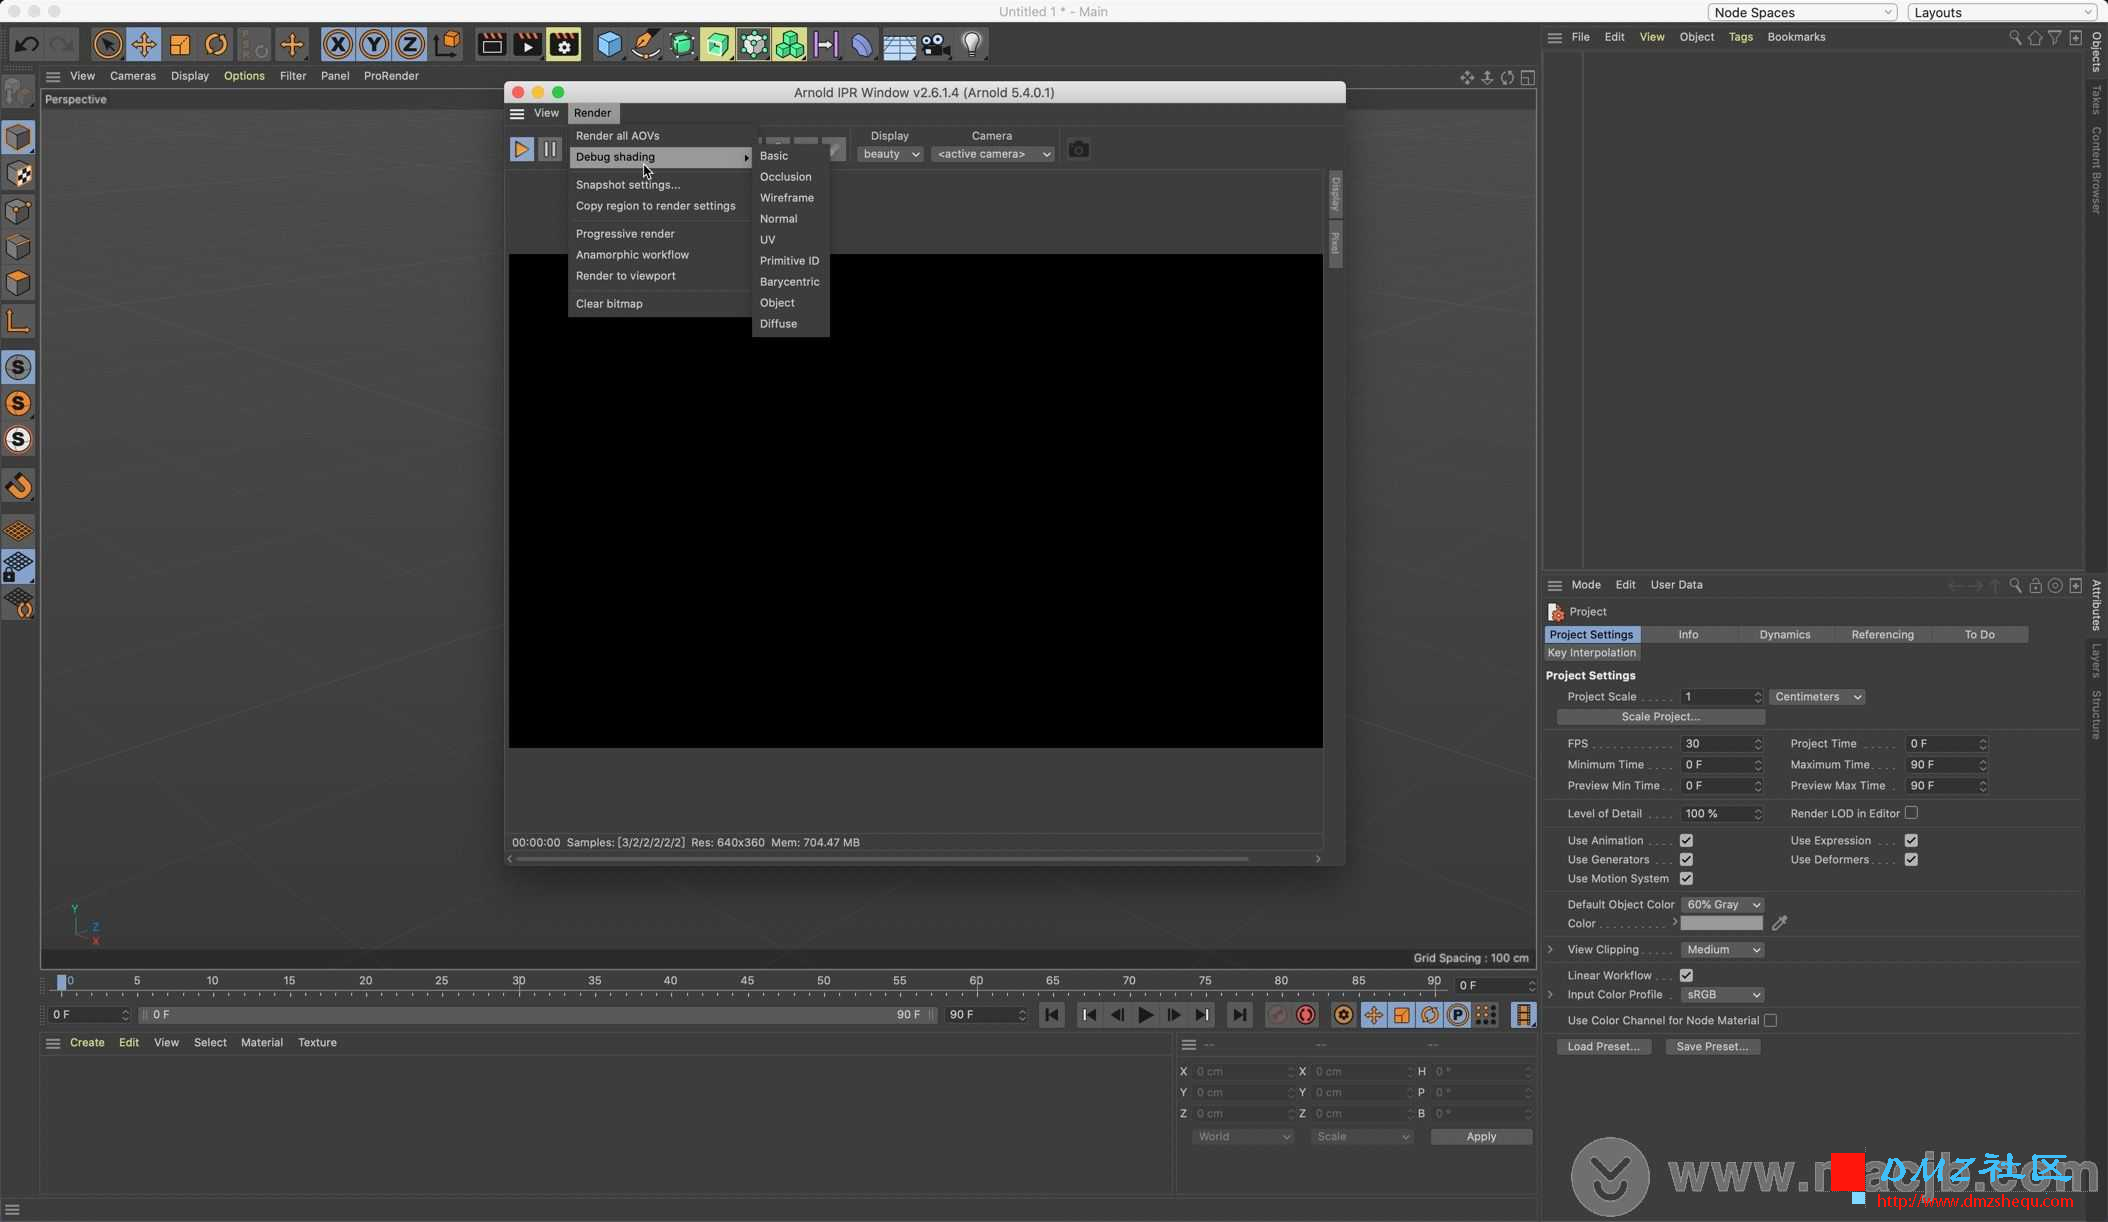
Task: Toggle Use Motion System checkbox
Action: [1686, 878]
